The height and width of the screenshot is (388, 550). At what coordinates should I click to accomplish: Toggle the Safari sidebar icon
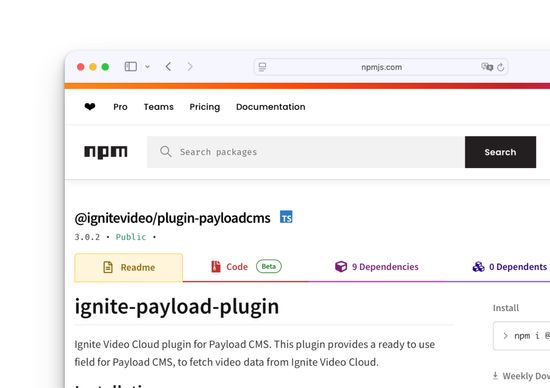pos(130,66)
